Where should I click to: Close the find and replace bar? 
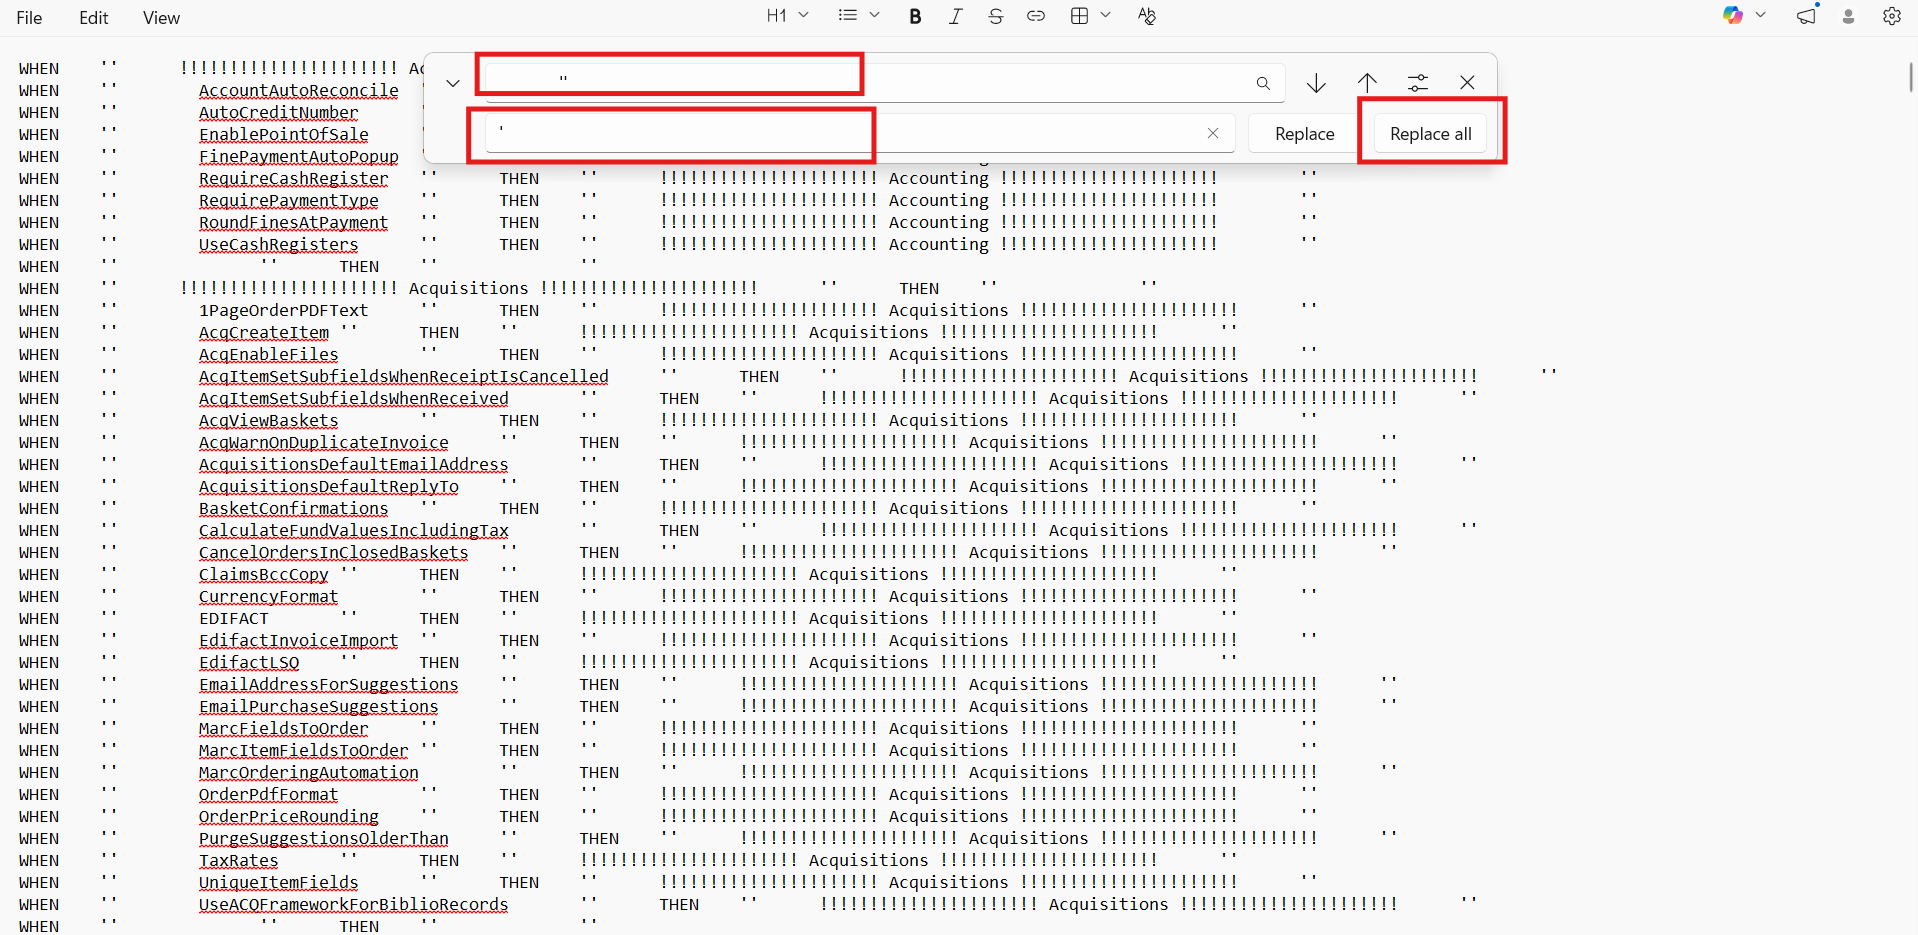click(1467, 83)
